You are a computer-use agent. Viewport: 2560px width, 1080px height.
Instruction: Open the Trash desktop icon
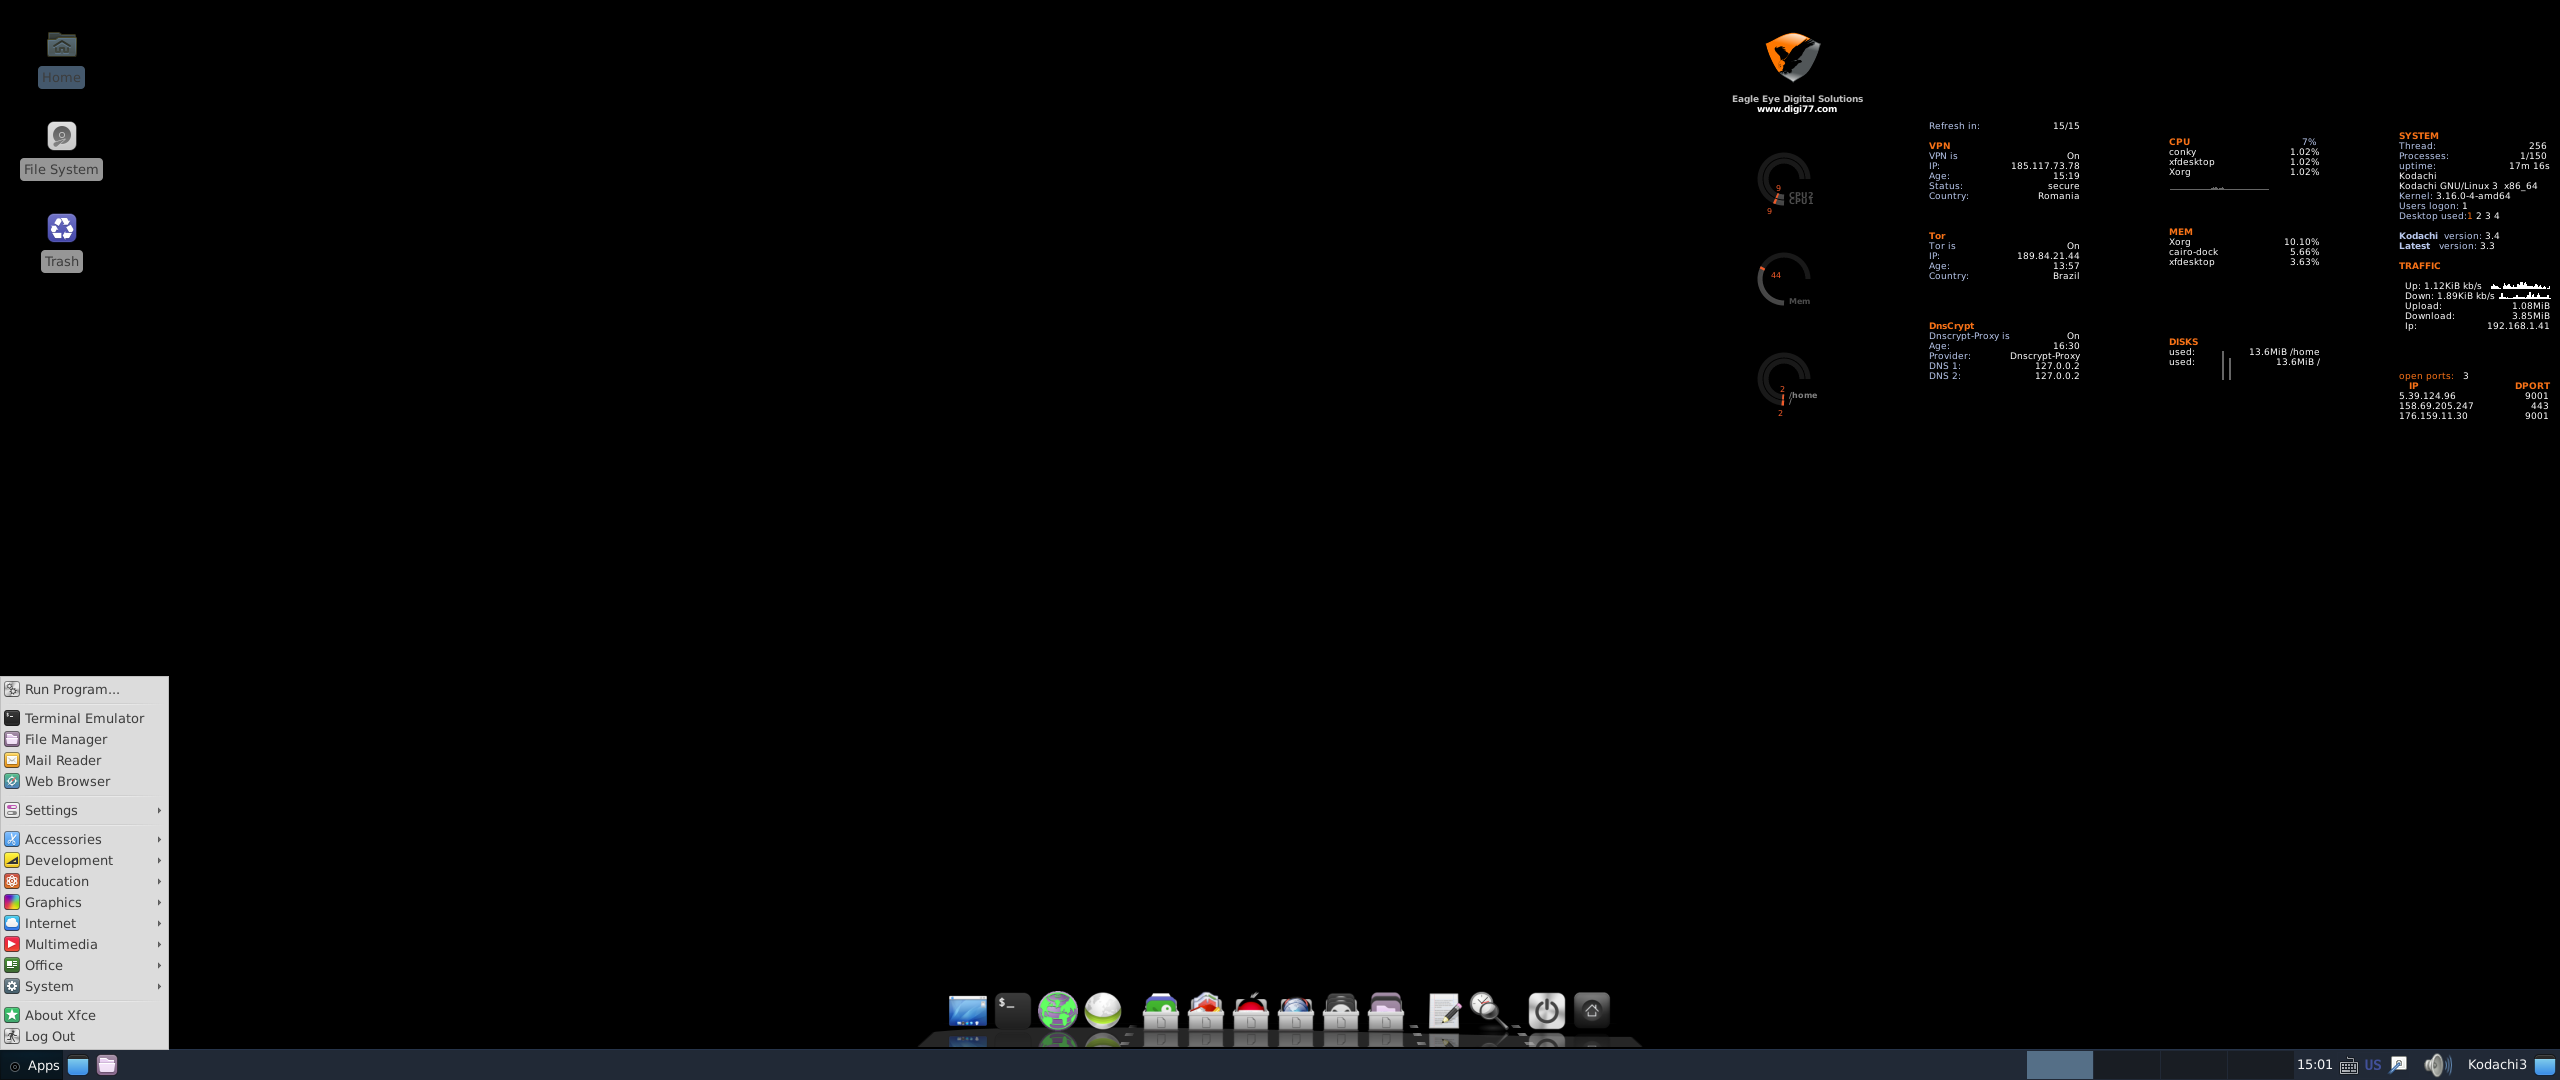[x=61, y=229]
